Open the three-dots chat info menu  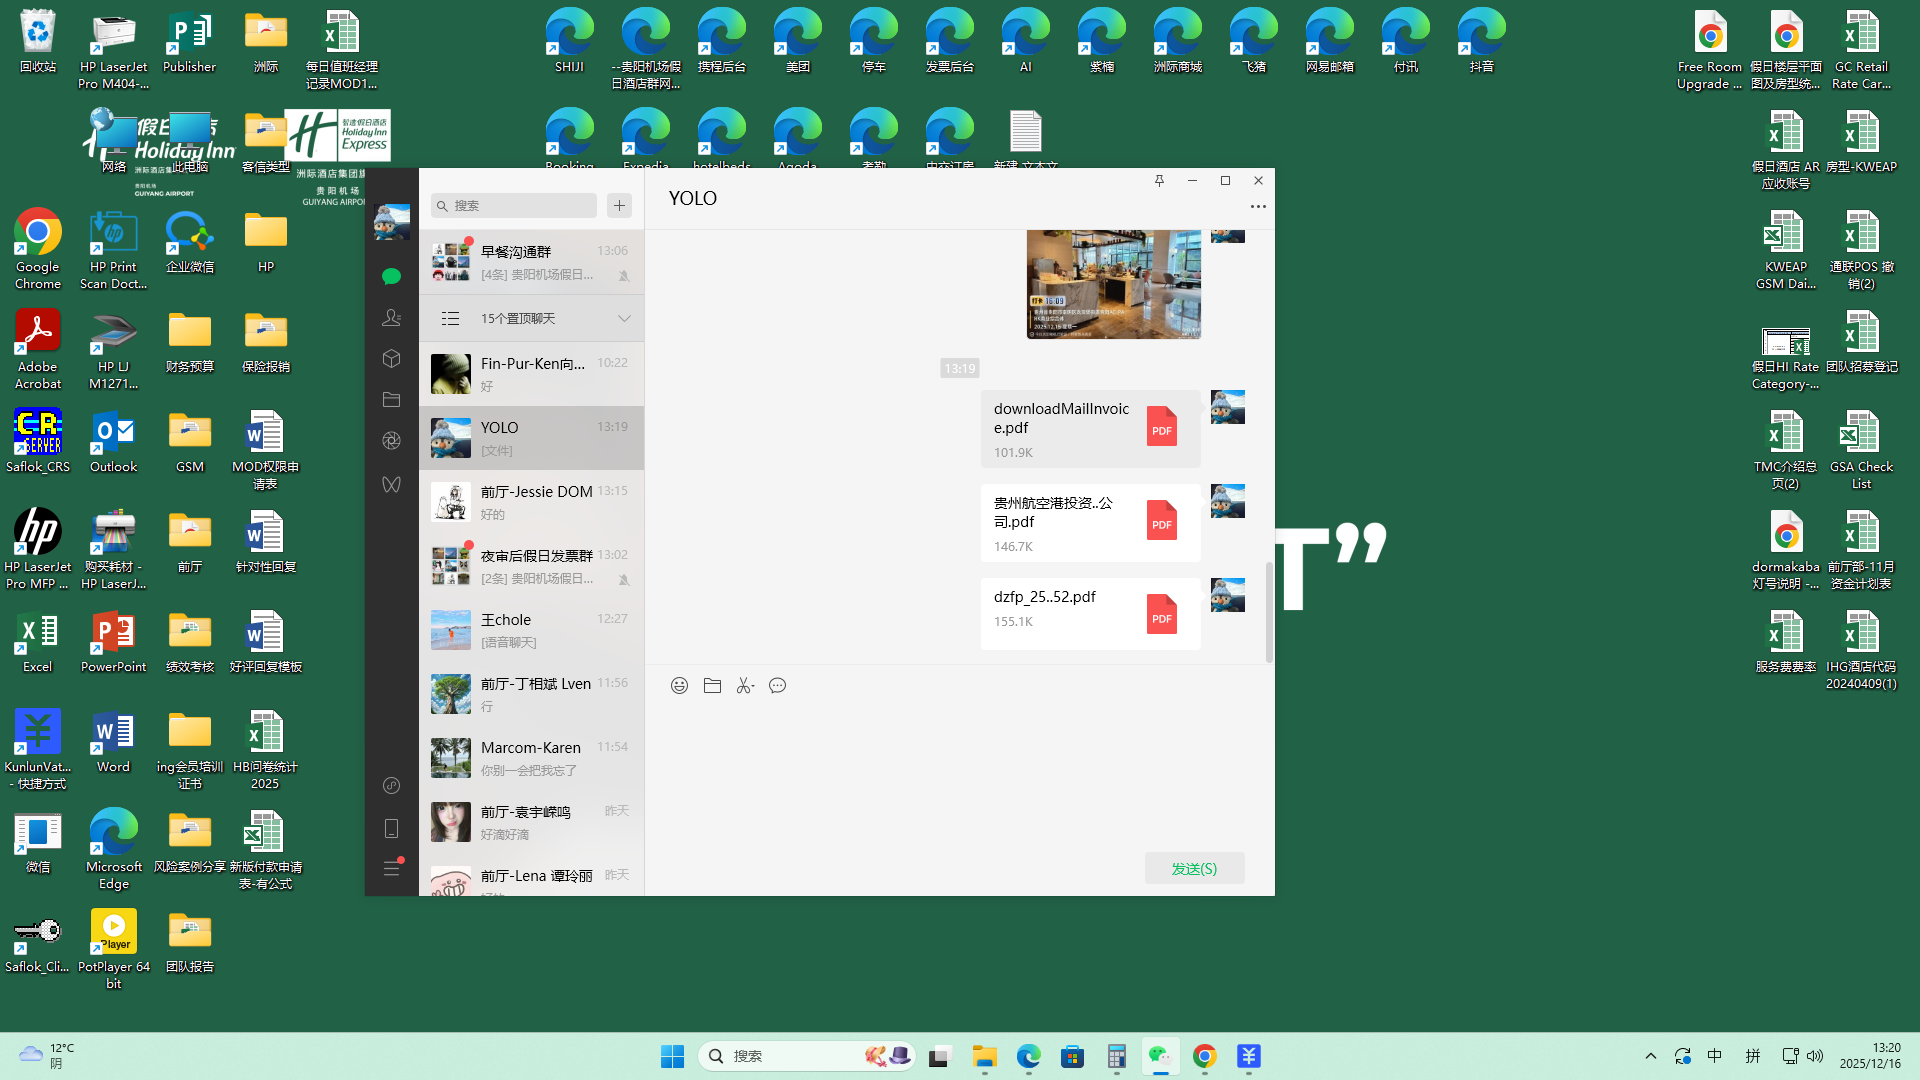click(x=1258, y=207)
